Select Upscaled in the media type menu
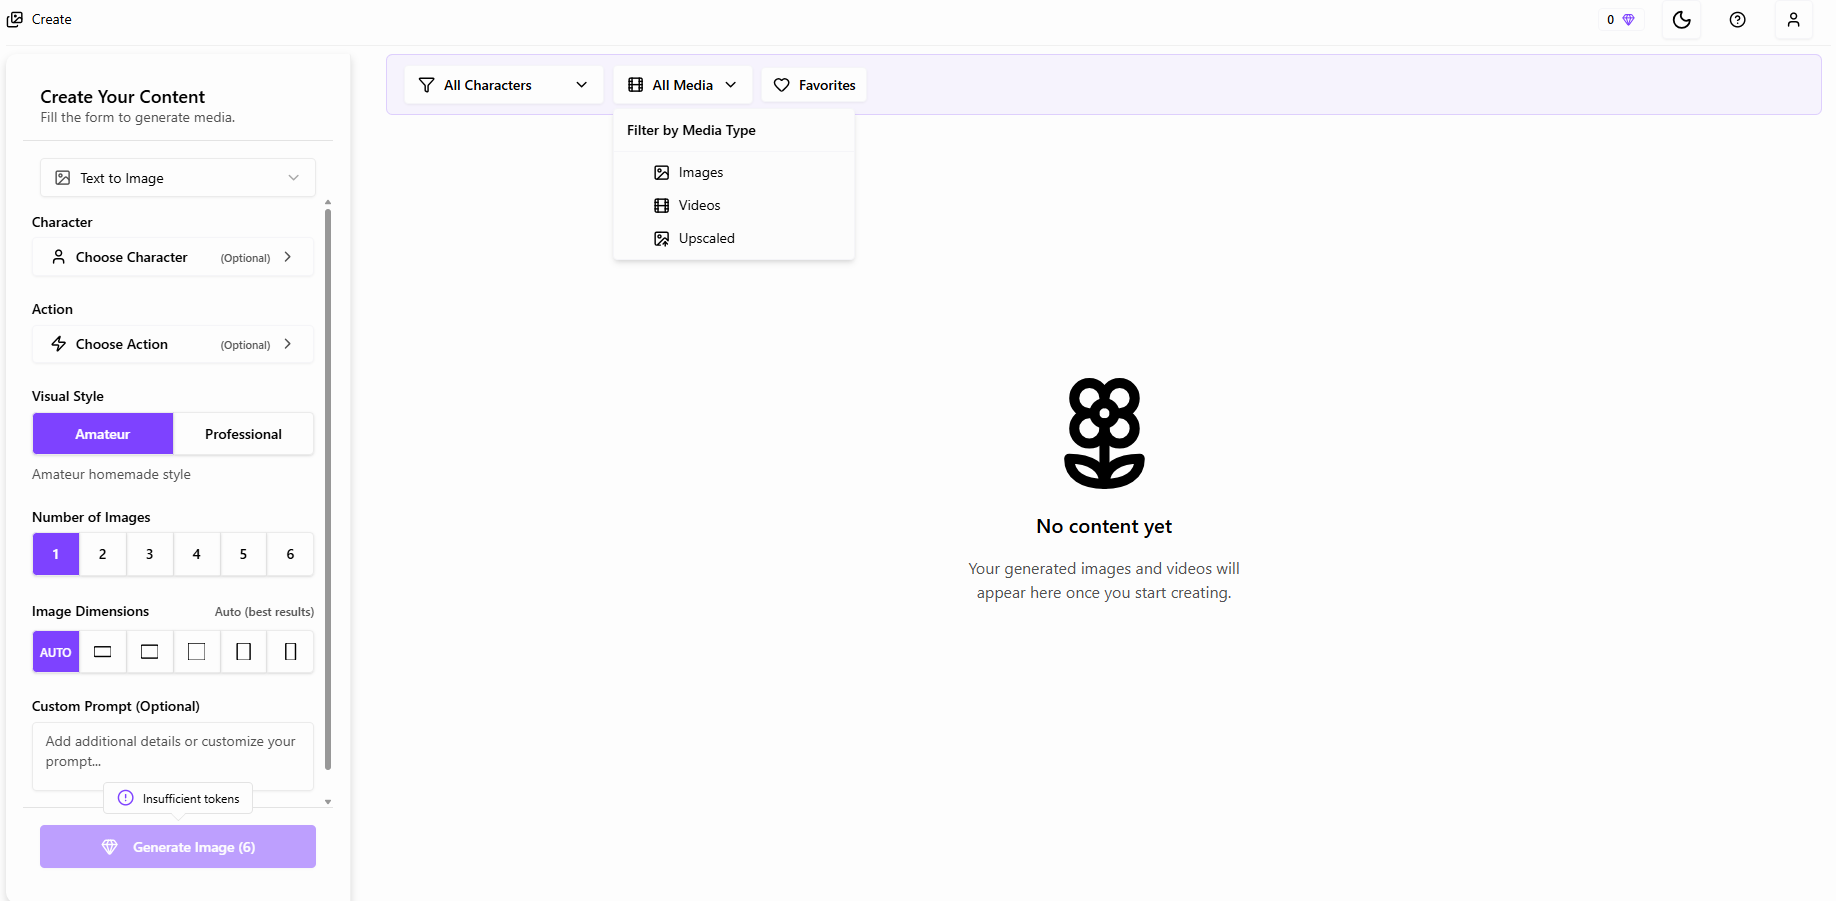The height and width of the screenshot is (901, 1836). pos(706,238)
